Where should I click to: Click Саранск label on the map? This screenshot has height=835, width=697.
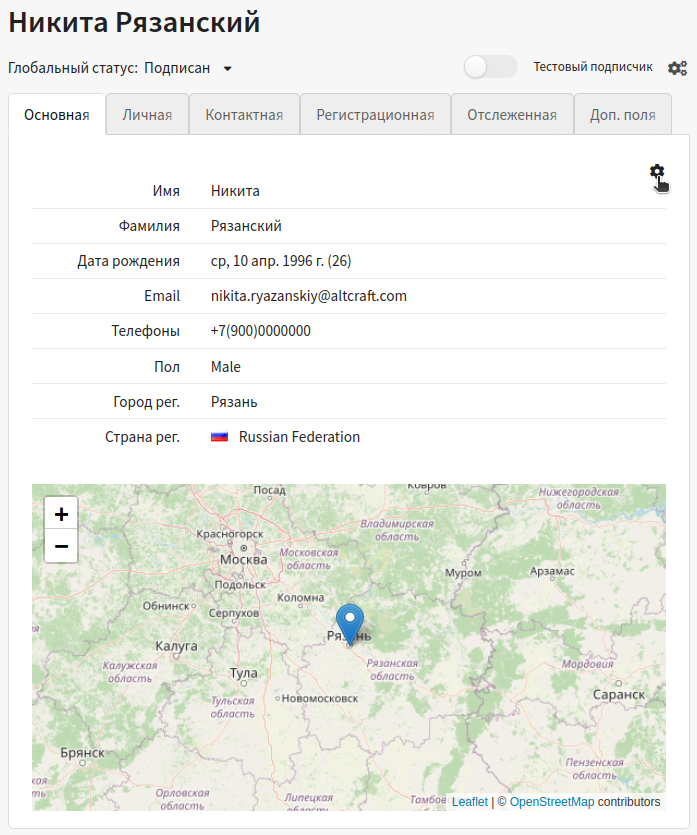pos(619,694)
